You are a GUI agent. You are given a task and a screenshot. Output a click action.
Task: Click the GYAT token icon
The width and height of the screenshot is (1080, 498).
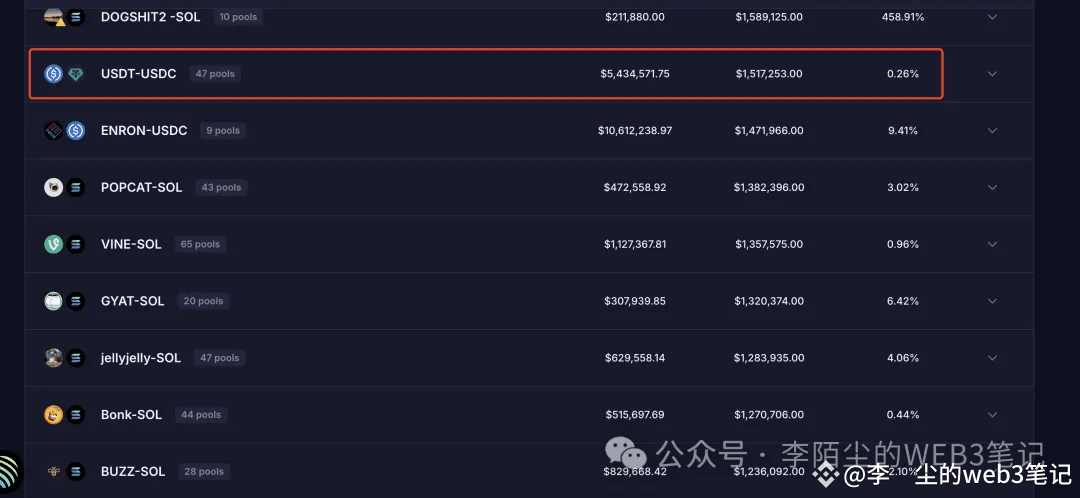(54, 301)
